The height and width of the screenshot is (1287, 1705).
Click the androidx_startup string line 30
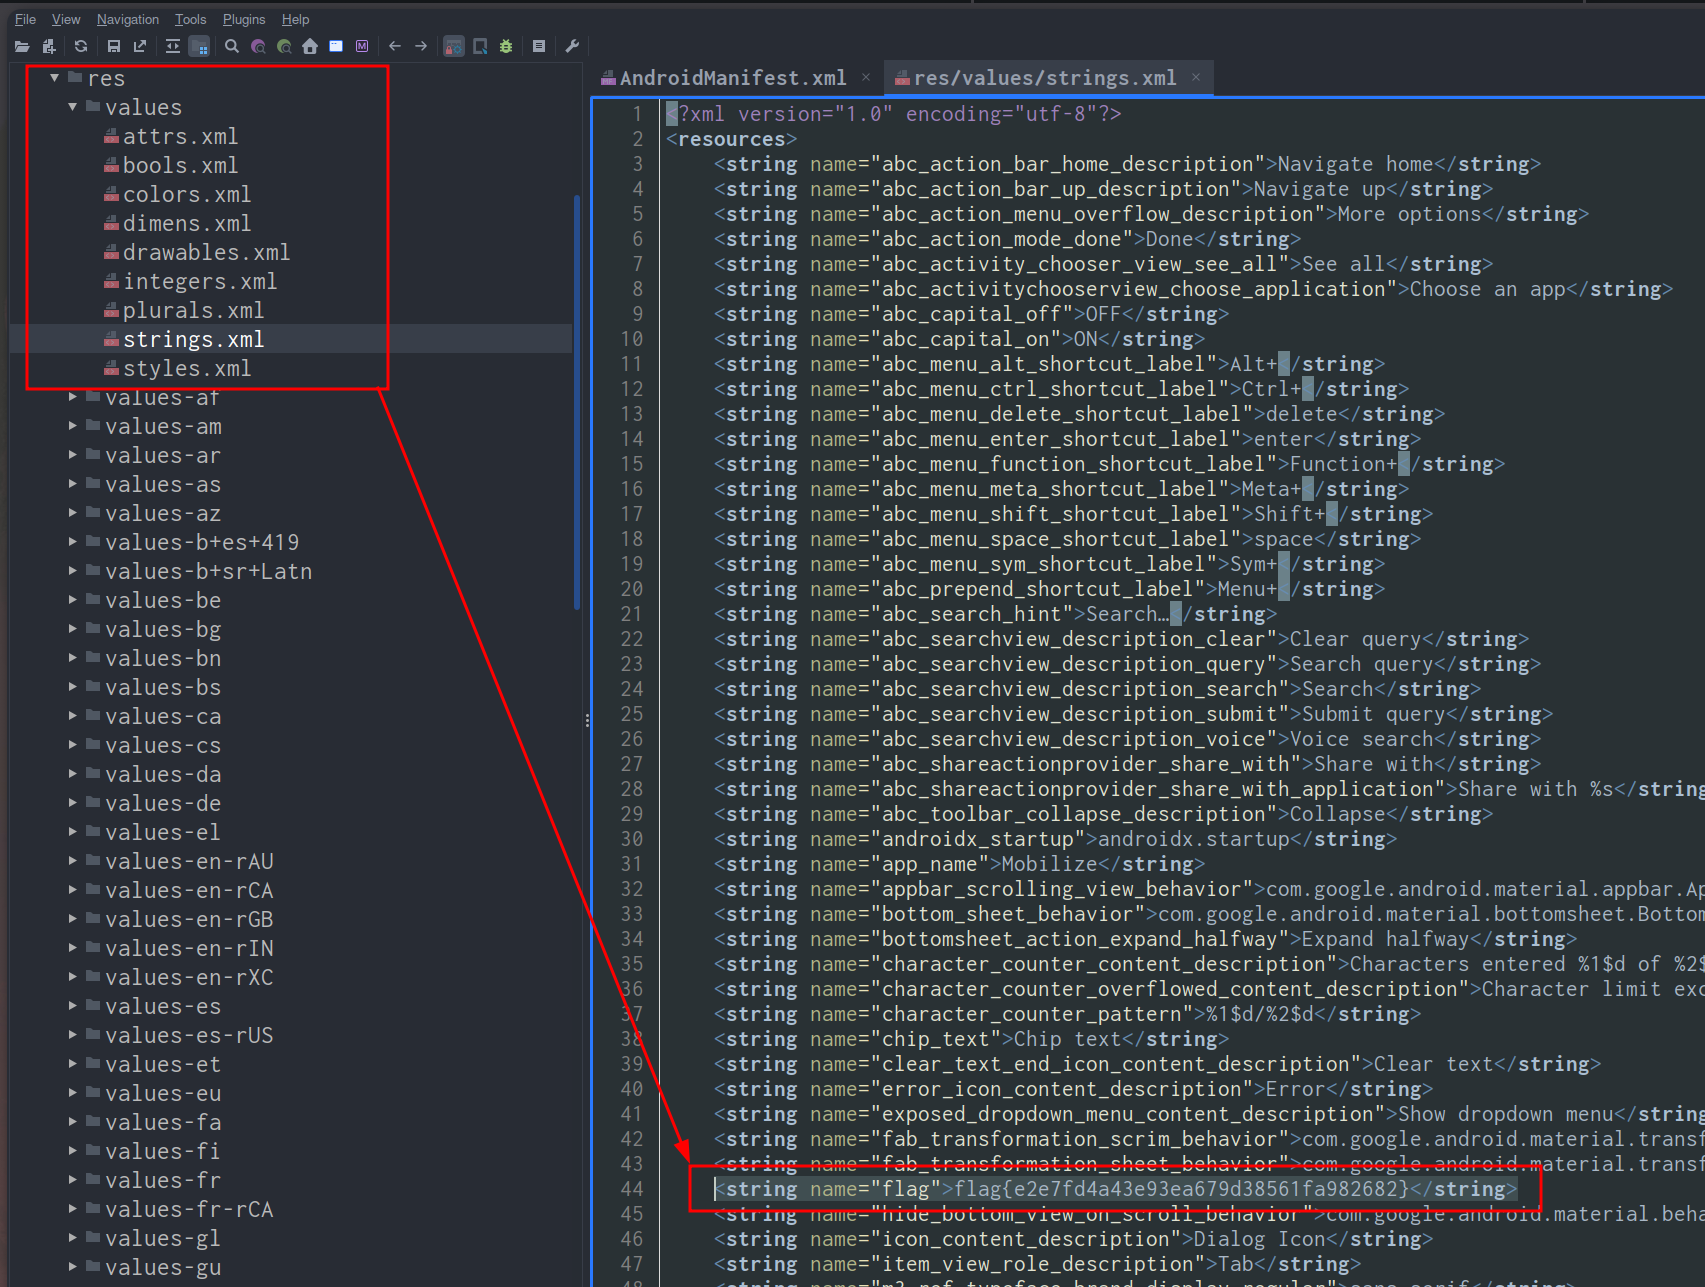(1055, 839)
